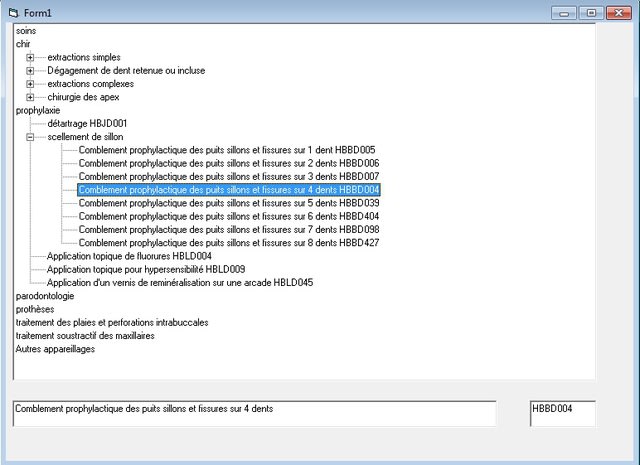Viewport: 640px width, 465px height.
Task: Click the Form1 window title icon
Action: point(13,11)
